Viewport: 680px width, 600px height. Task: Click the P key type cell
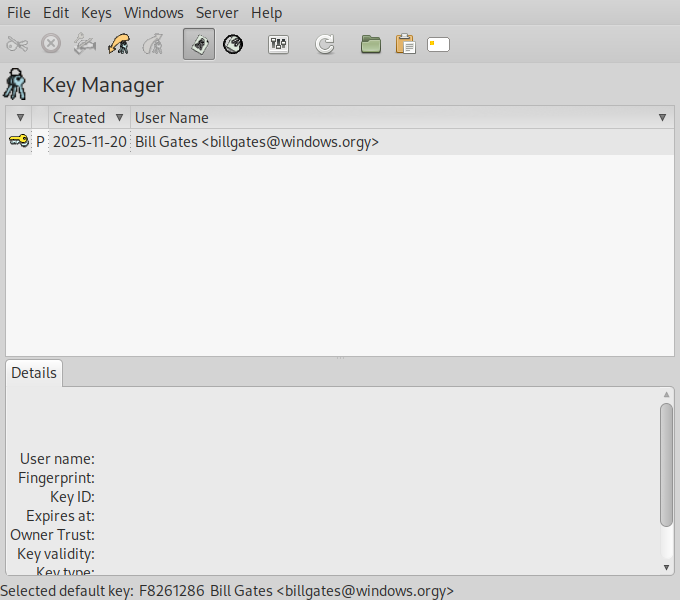pos(40,142)
